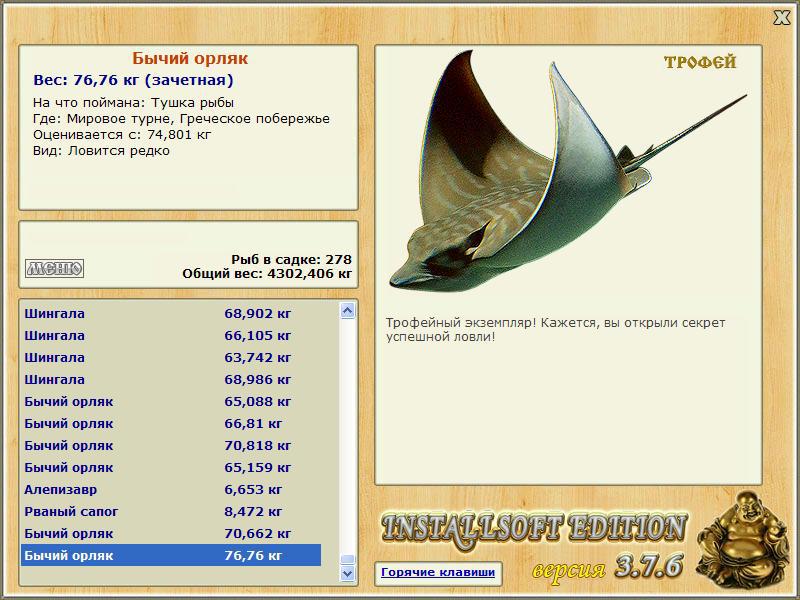This screenshot has height=600, width=800.
Task: Select Шингала 66,105 кг row
Action: coord(171,336)
